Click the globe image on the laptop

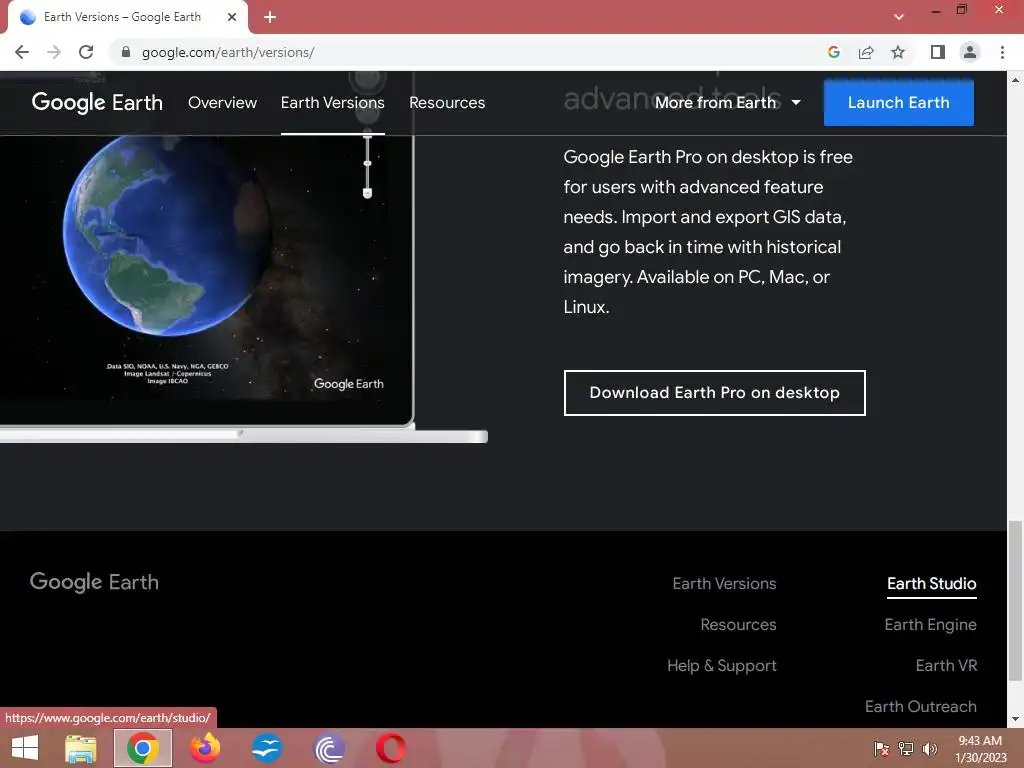pyautogui.click(x=167, y=235)
